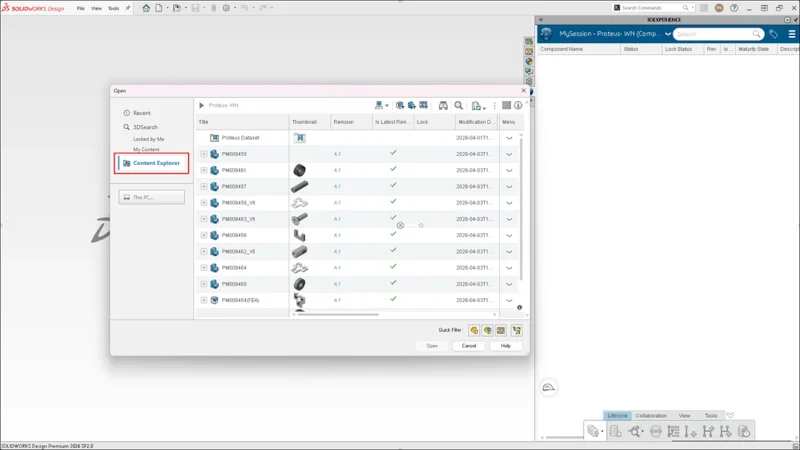The height and width of the screenshot is (450, 800).
Task: Click the 3DEXPERIENCE compass icon
Action: click(546, 34)
